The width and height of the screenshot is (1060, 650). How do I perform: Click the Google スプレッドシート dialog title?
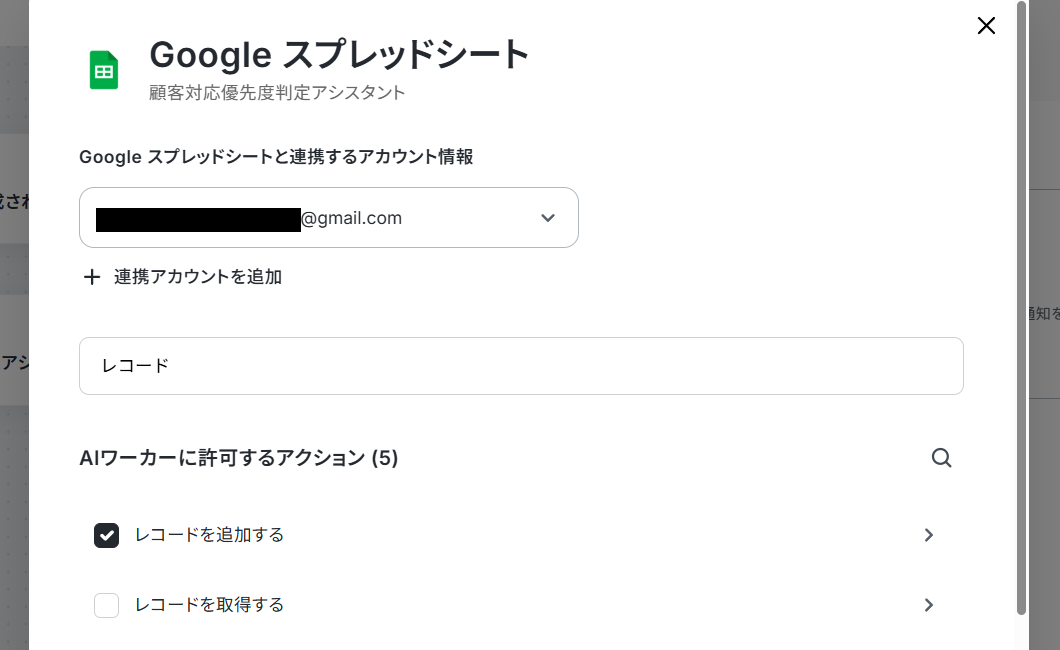click(x=339, y=55)
